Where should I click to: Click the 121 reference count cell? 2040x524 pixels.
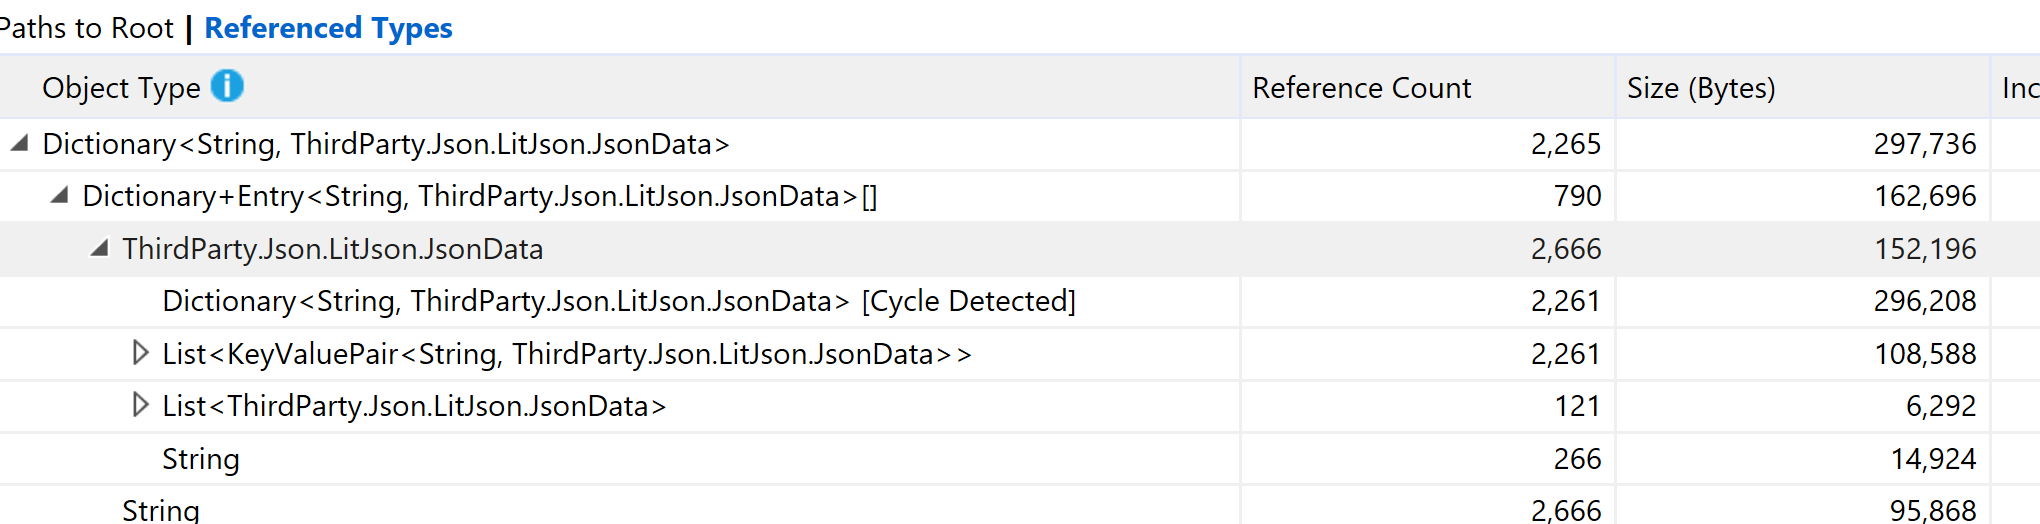click(x=1577, y=406)
